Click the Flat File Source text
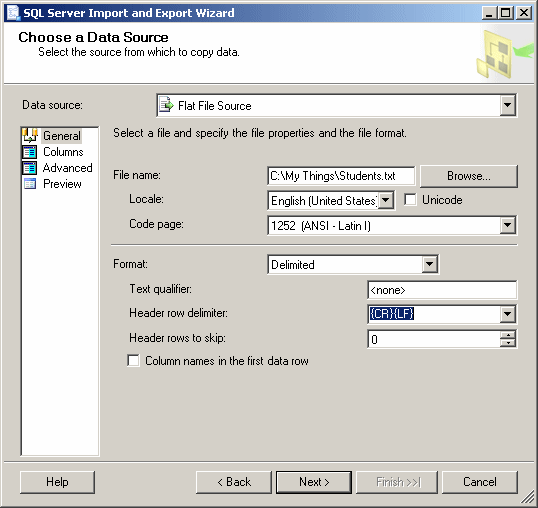This screenshot has width=538, height=508. 214,106
